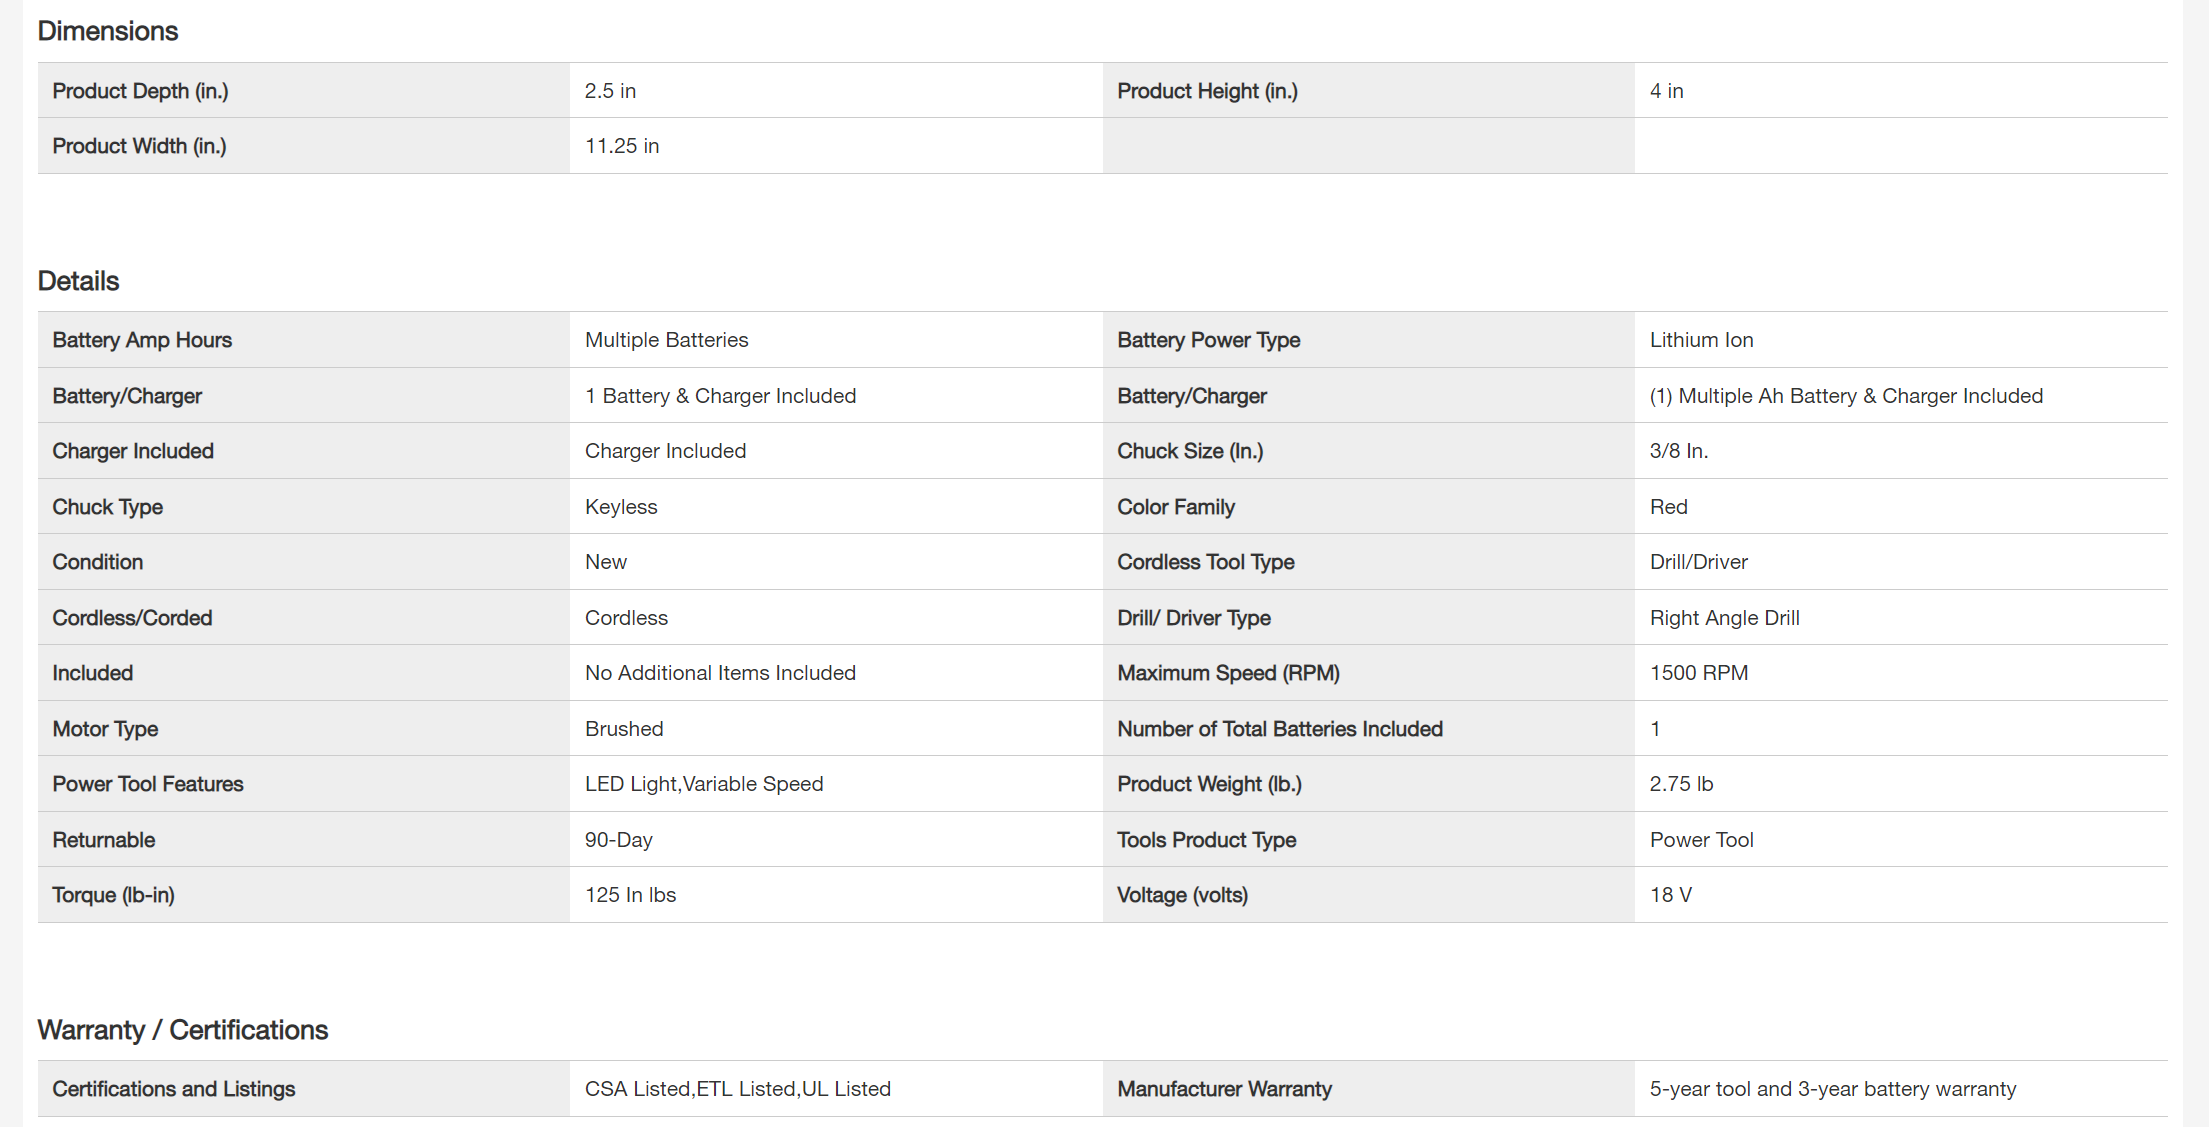Click the Color Family label

coord(1176,507)
